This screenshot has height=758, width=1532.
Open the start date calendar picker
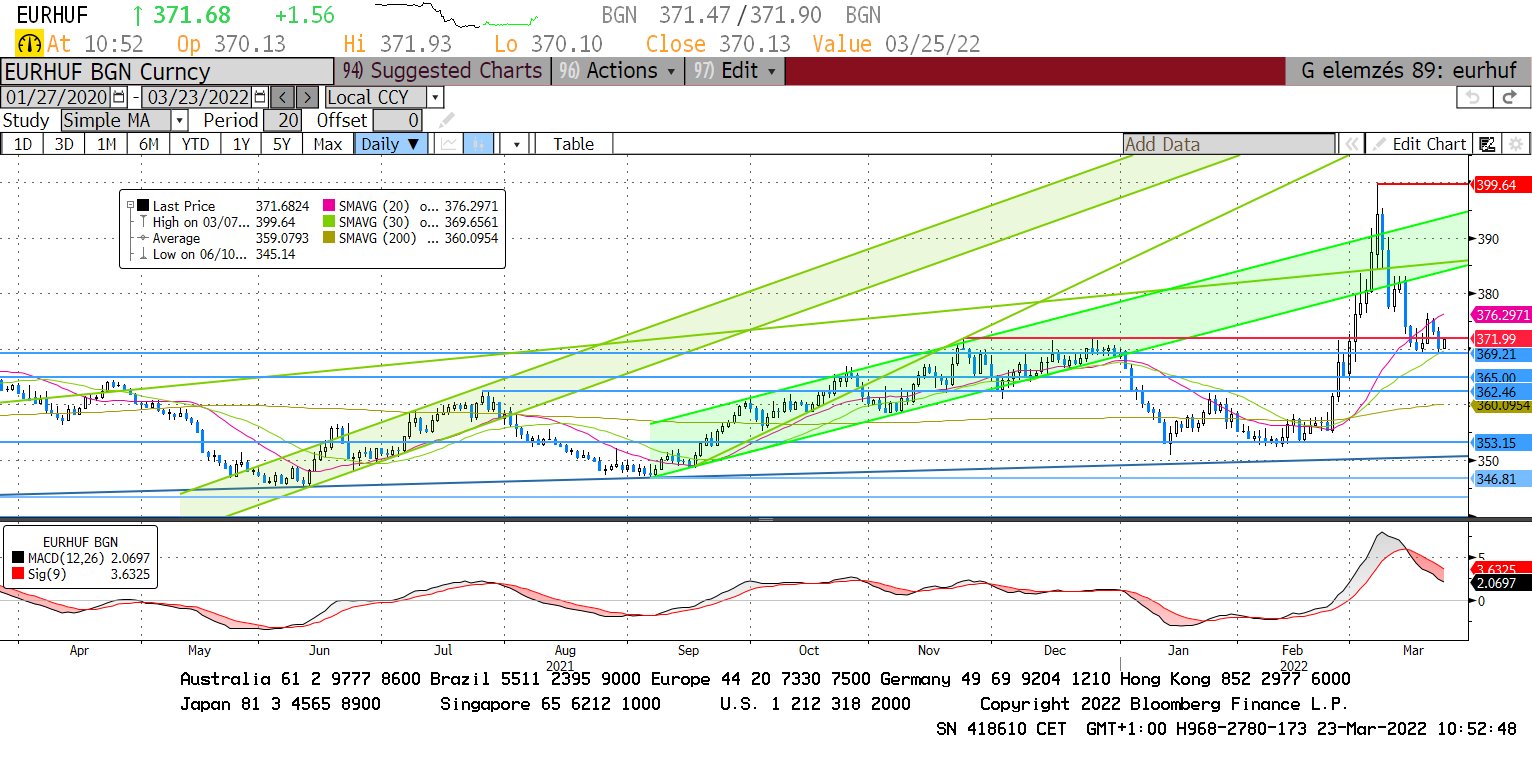click(119, 97)
